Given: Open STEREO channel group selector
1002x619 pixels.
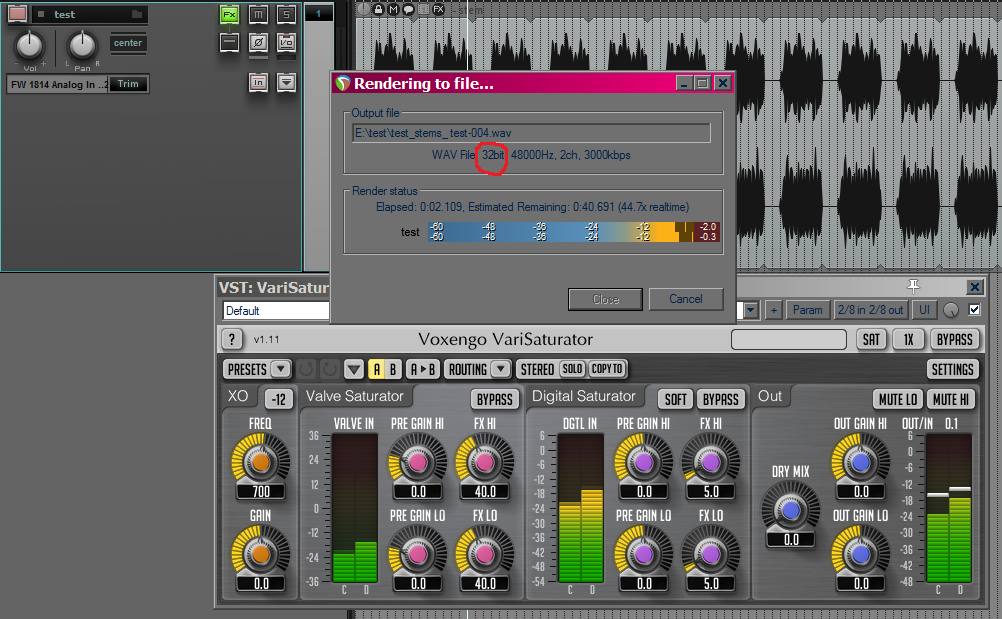Looking at the screenshot, I should click(x=537, y=369).
